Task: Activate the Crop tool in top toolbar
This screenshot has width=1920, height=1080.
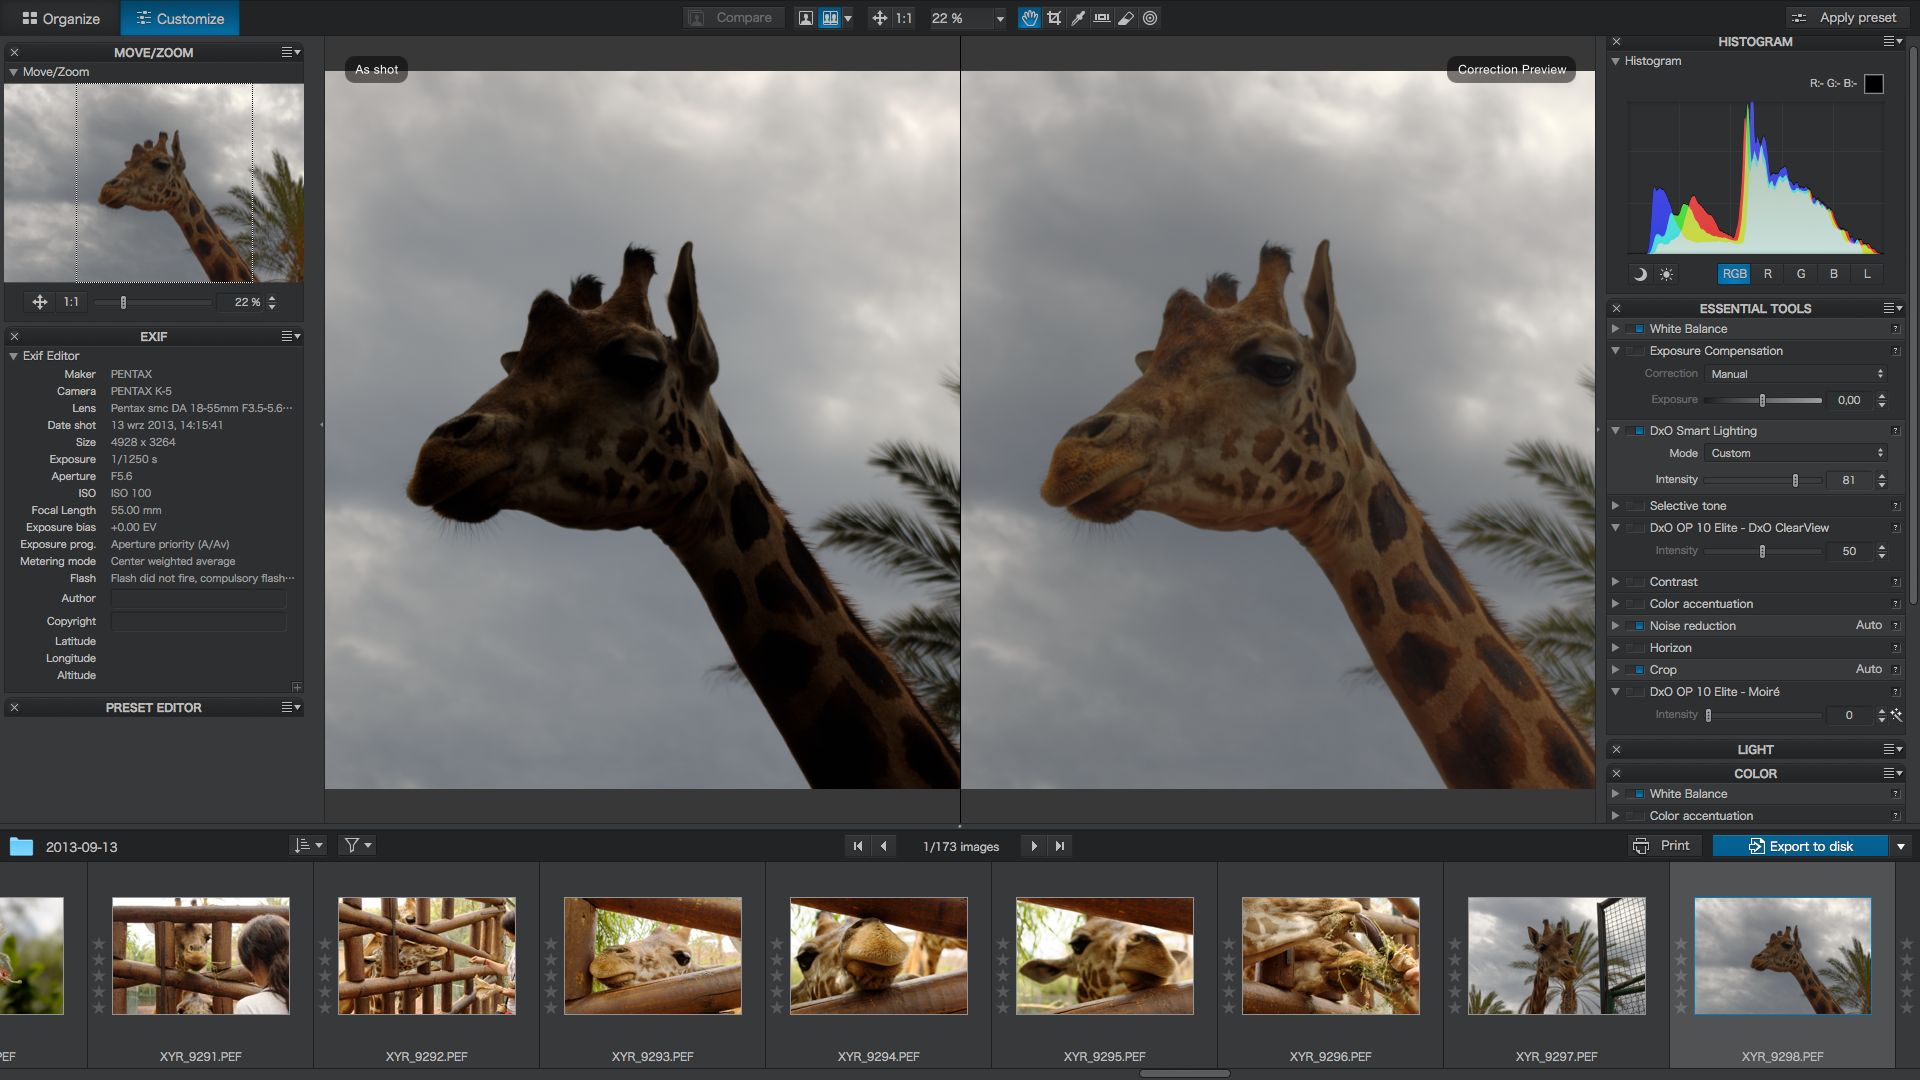Action: pos(1054,18)
